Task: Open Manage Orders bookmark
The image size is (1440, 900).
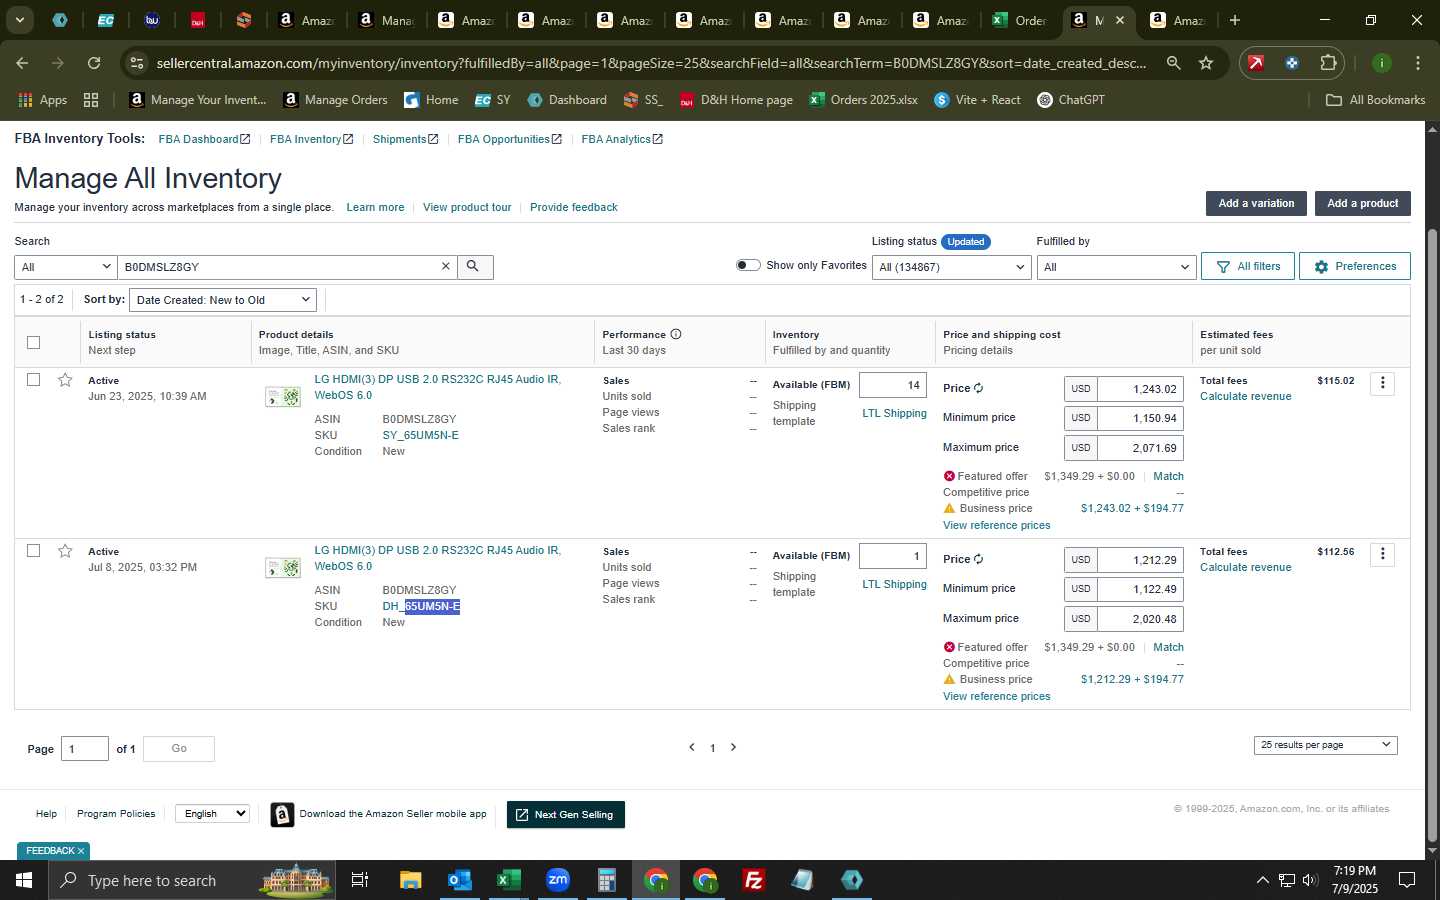Action: tap(336, 100)
